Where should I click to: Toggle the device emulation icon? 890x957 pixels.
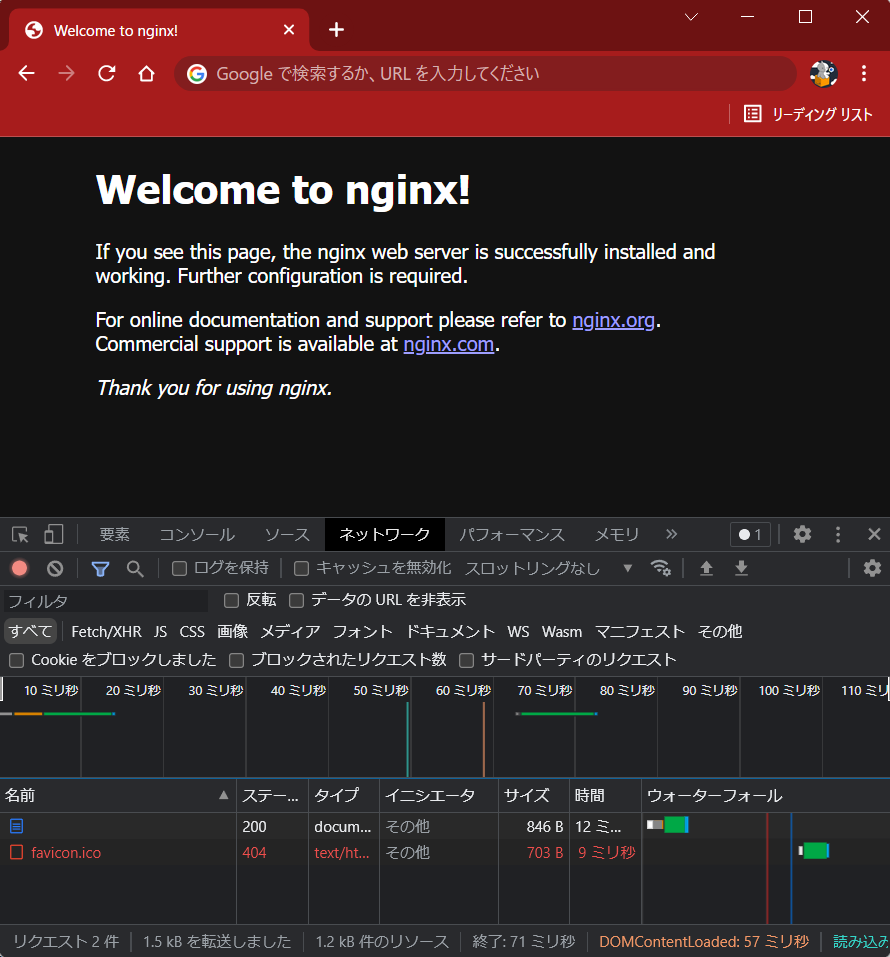coord(54,534)
